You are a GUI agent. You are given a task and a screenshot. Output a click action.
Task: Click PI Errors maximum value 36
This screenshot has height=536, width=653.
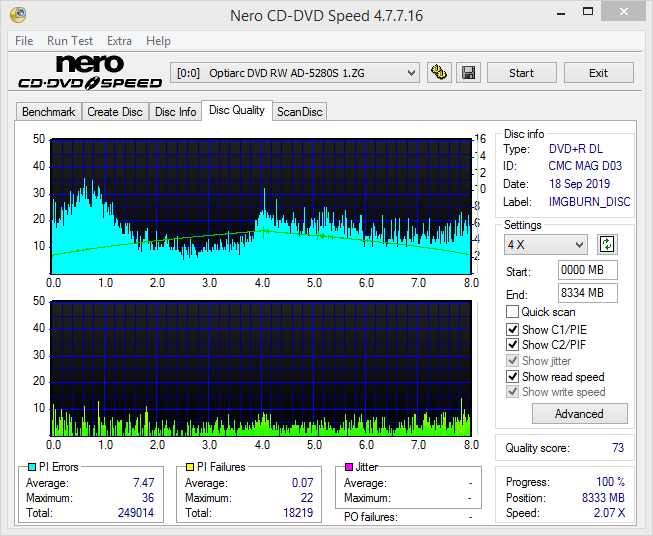[x=148, y=498]
